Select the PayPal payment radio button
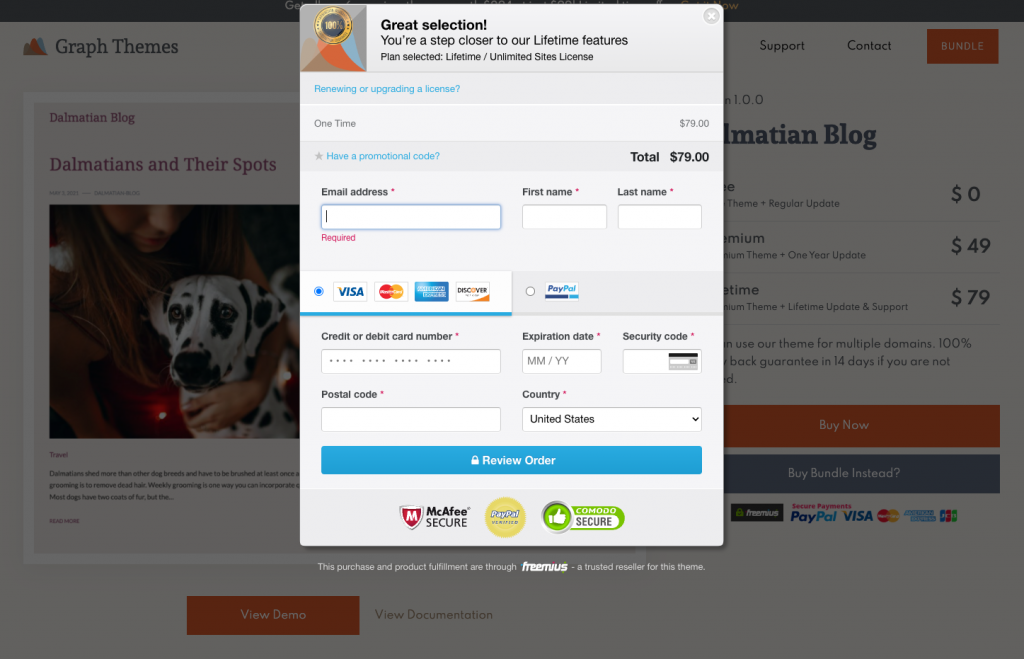The image size is (1024, 659). (530, 291)
